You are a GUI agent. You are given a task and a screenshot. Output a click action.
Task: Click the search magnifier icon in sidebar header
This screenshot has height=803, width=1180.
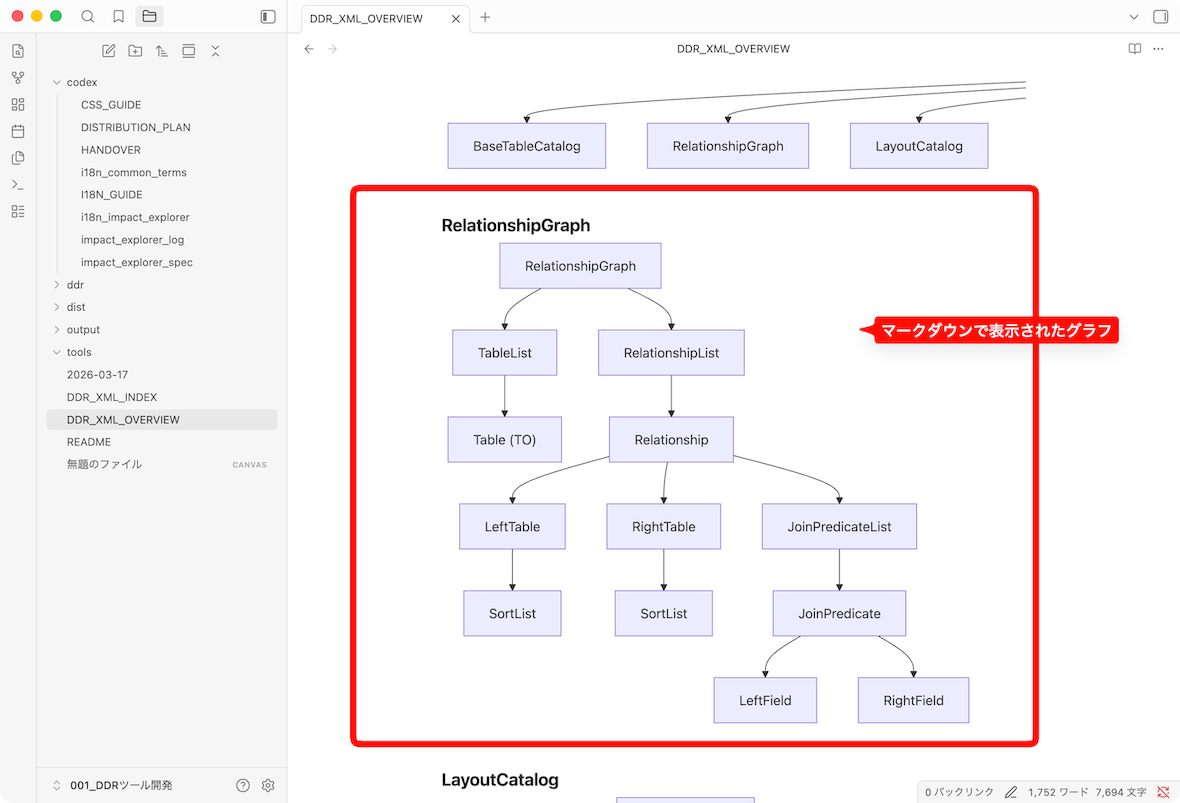click(x=88, y=17)
